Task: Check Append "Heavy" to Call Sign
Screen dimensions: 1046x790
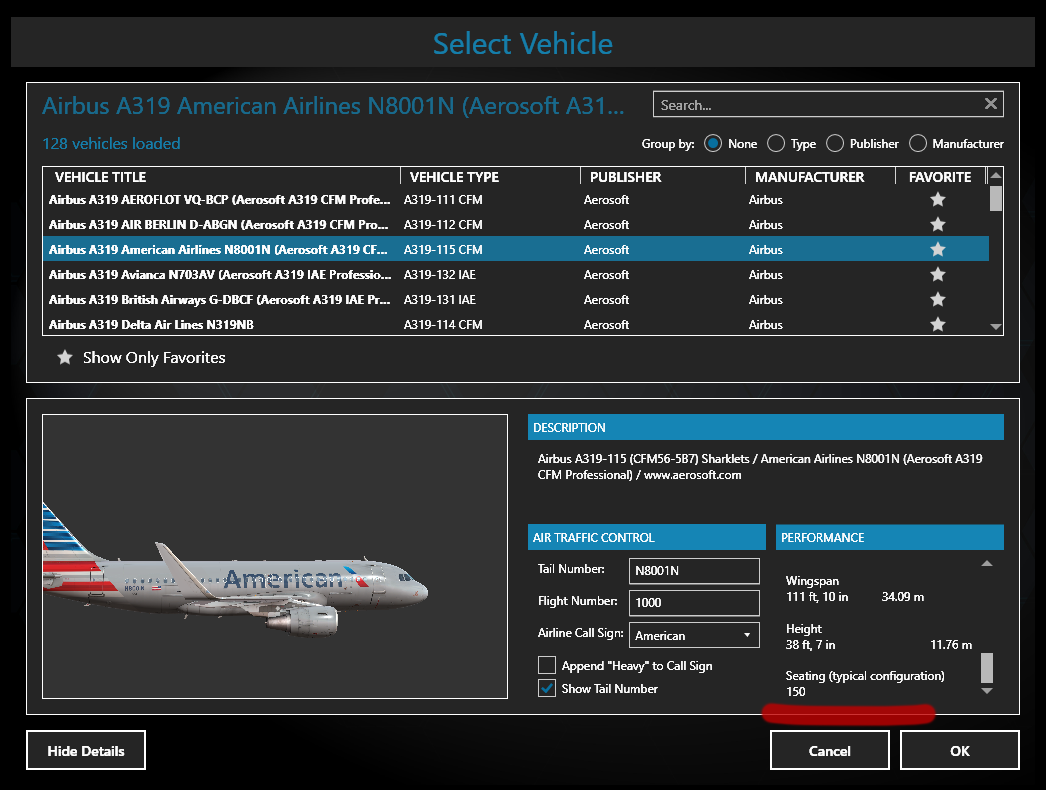Action: pos(547,665)
